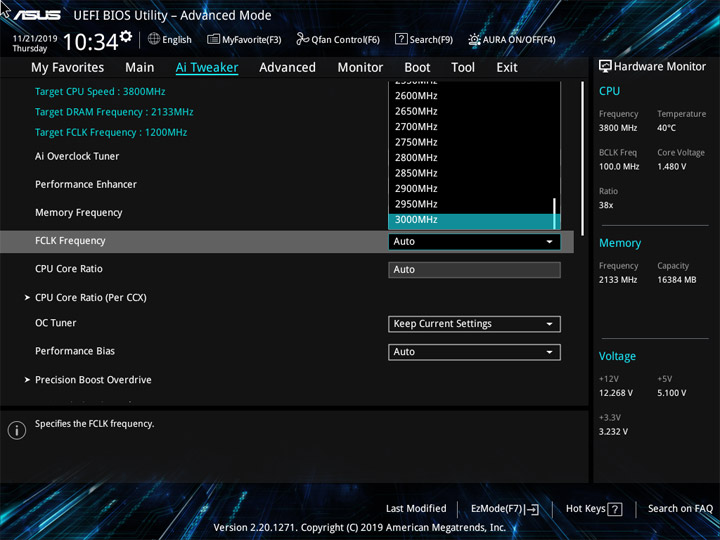
Task: Click Search on FAQ link
Action: click(x=680, y=509)
